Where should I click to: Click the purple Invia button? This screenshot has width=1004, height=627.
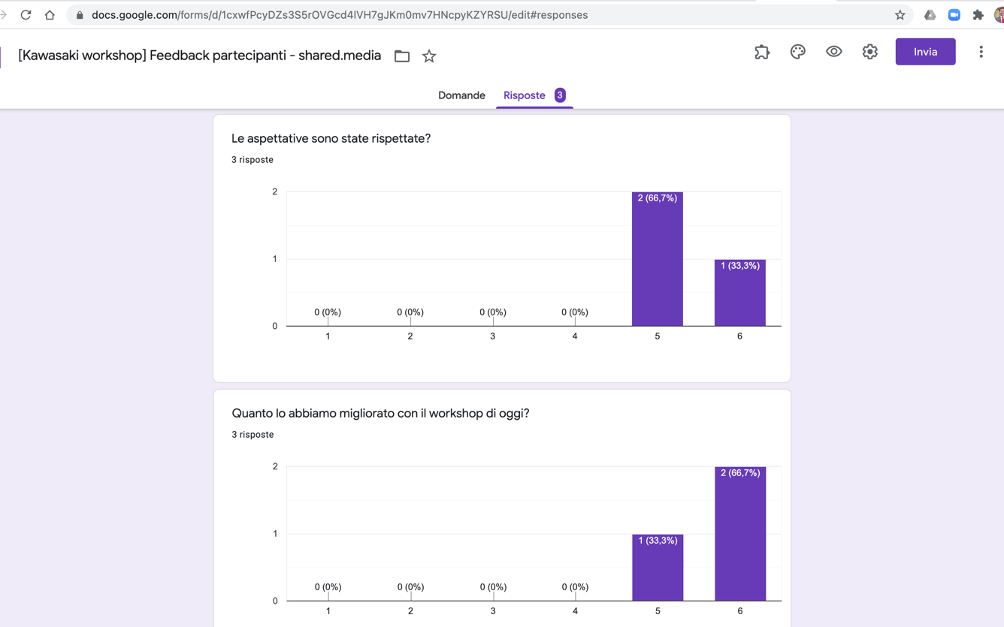pyautogui.click(x=925, y=52)
